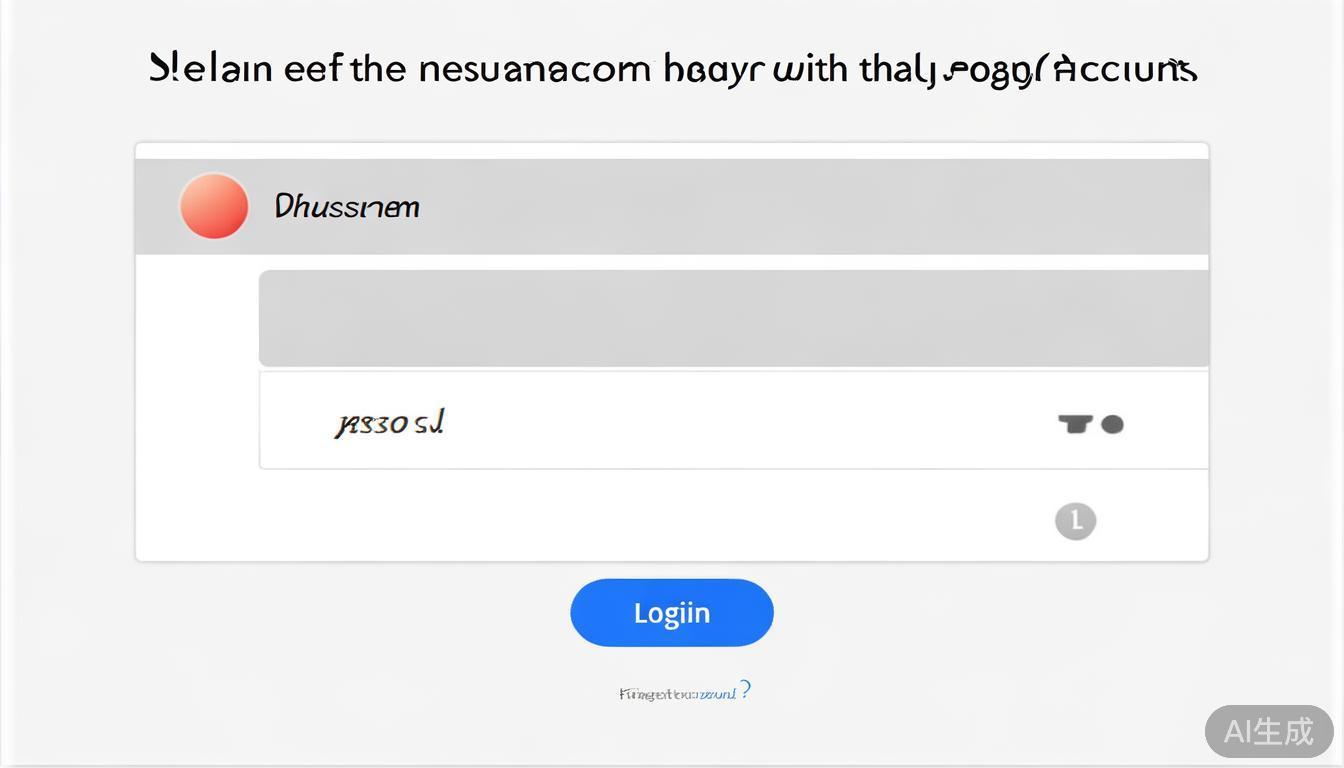Focus the white field with garbled text
This screenshot has width=1344, height=768.
pos(700,420)
